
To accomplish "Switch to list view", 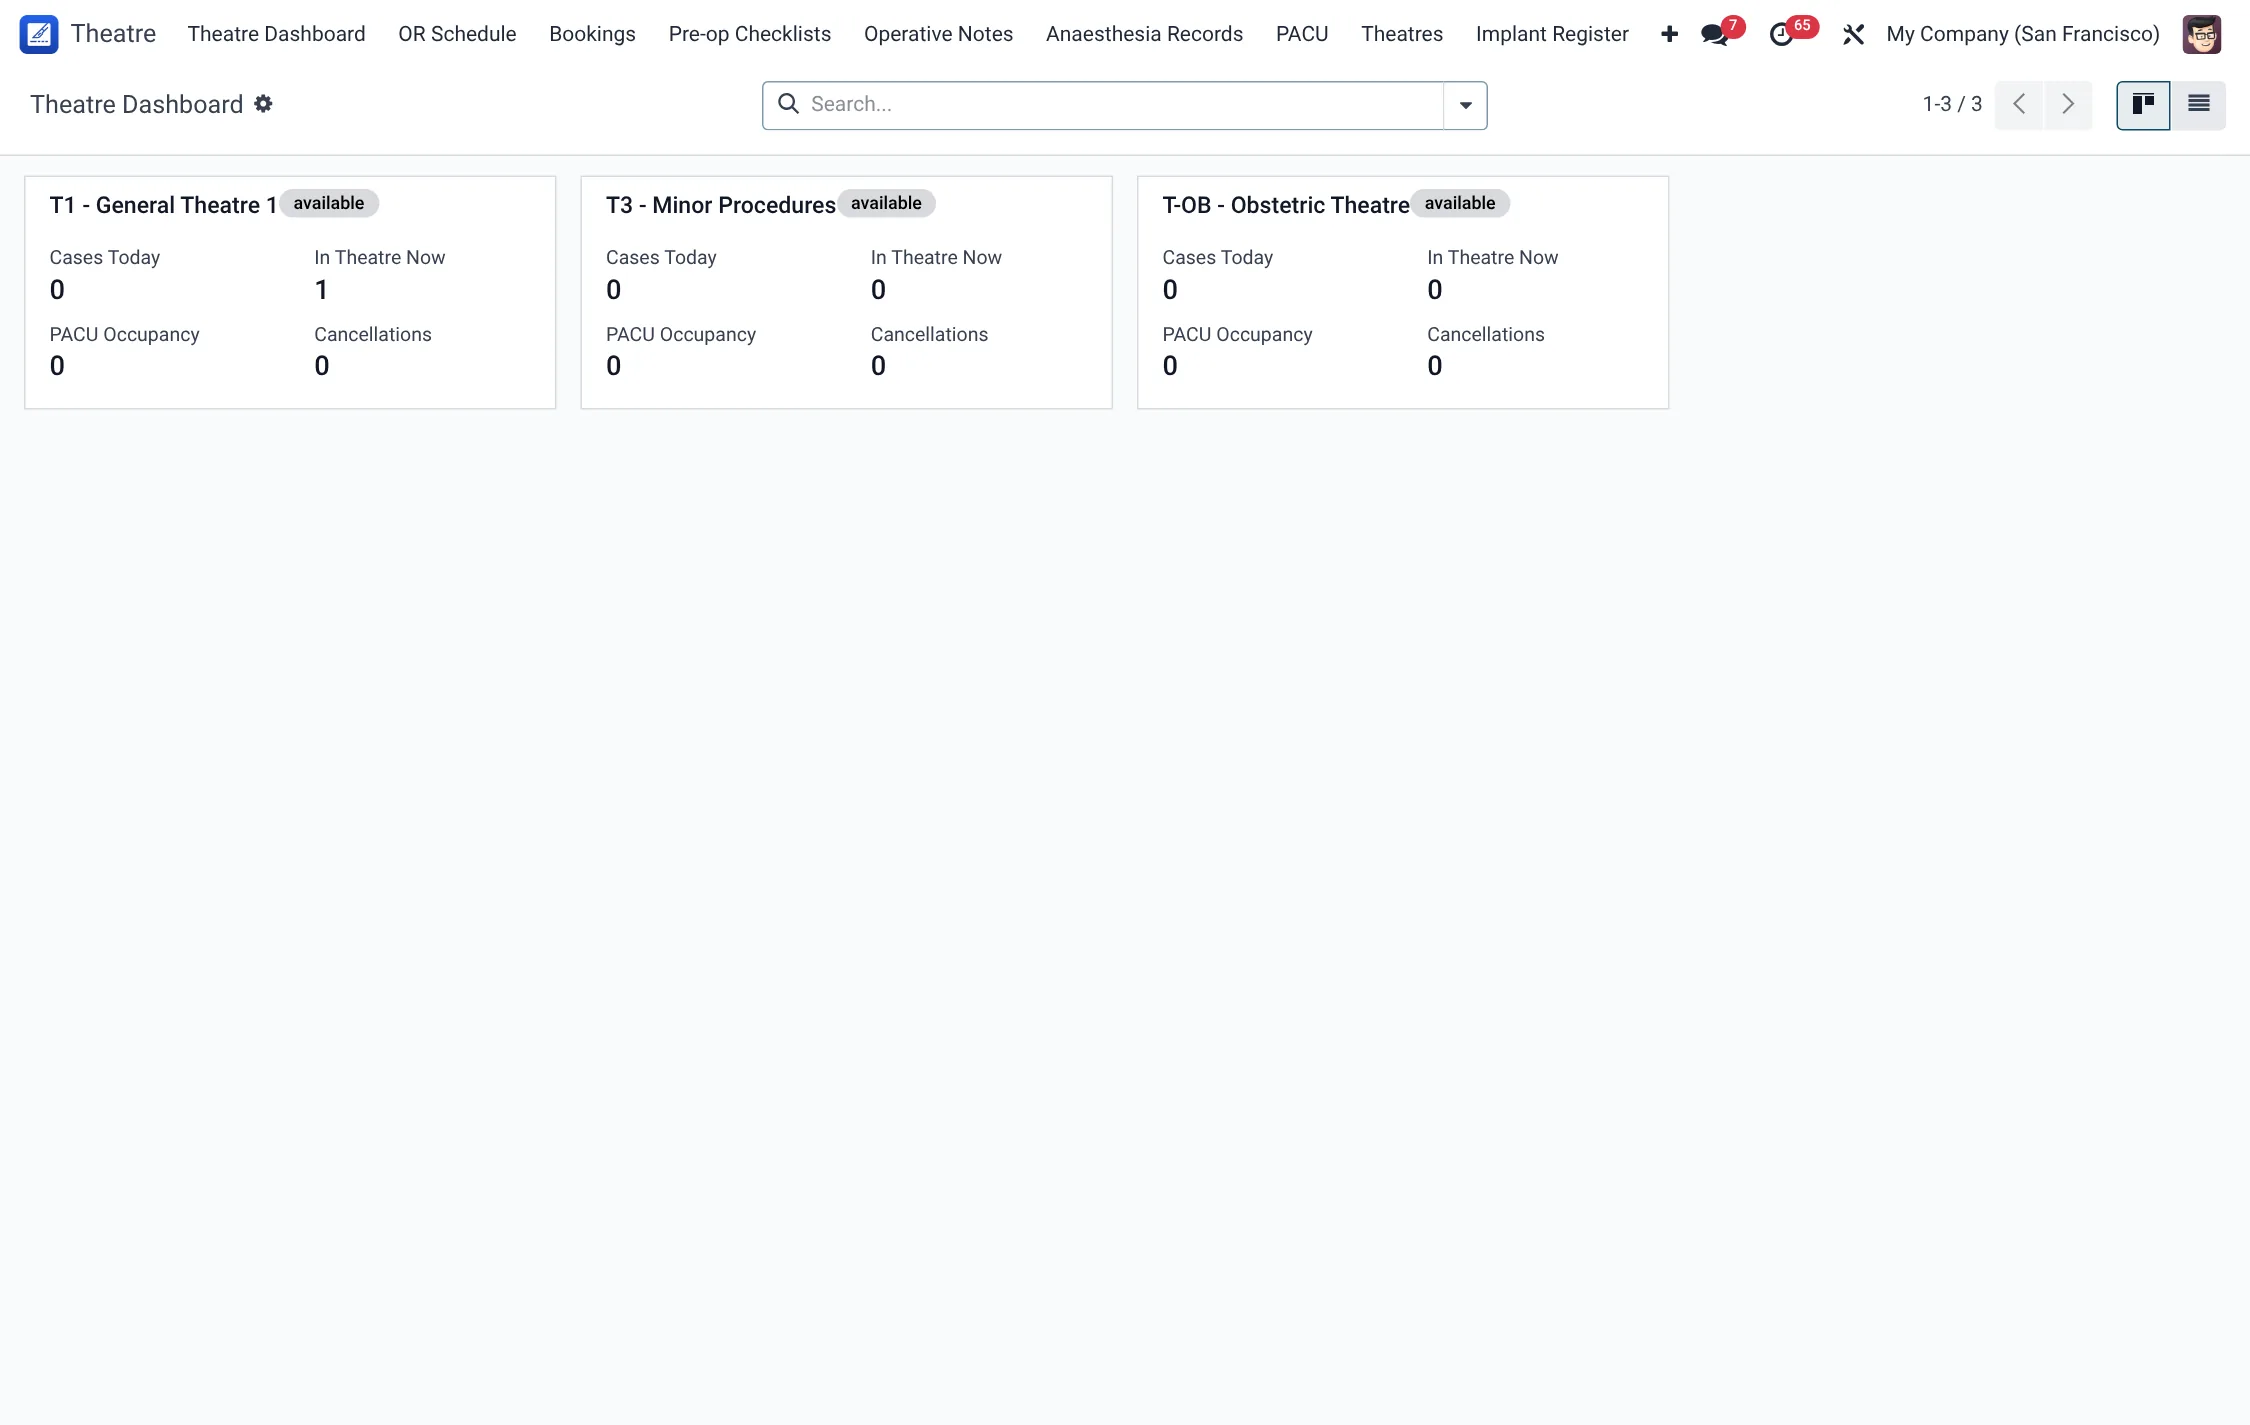I will pyautogui.click(x=2198, y=105).
